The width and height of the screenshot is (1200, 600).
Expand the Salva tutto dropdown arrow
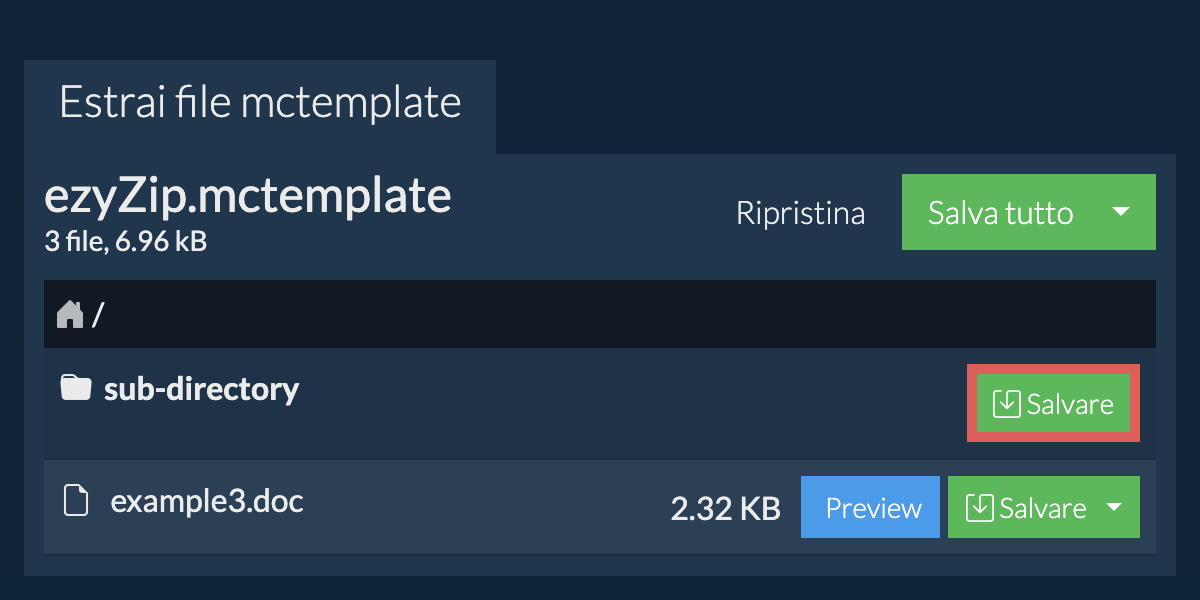pyautogui.click(x=1121, y=212)
